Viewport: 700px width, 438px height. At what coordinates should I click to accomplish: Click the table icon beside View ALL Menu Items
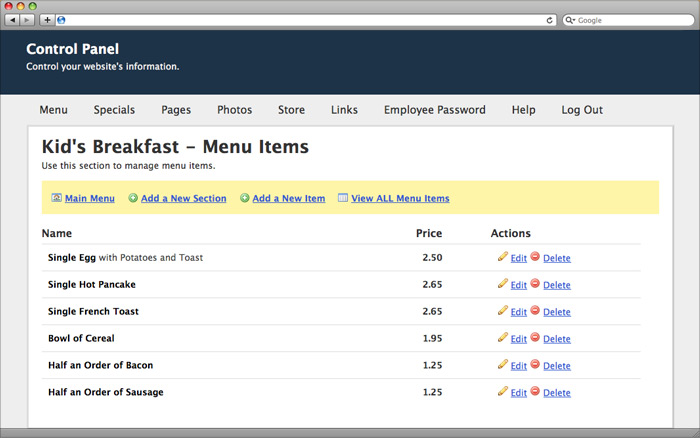[342, 197]
